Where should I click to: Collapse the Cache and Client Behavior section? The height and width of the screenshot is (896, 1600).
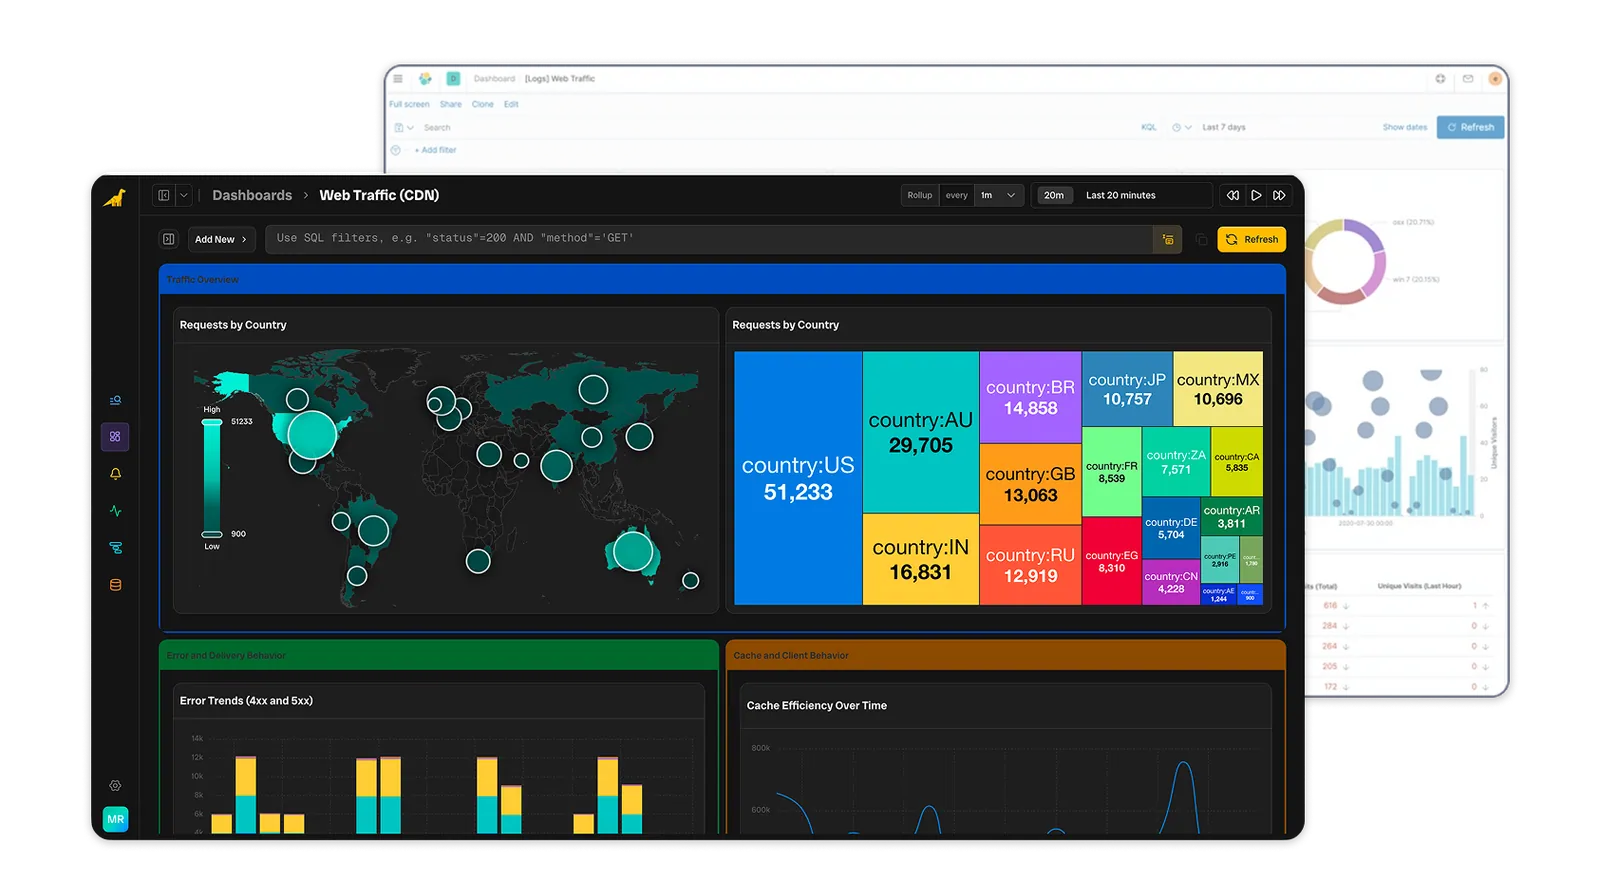click(x=1005, y=655)
